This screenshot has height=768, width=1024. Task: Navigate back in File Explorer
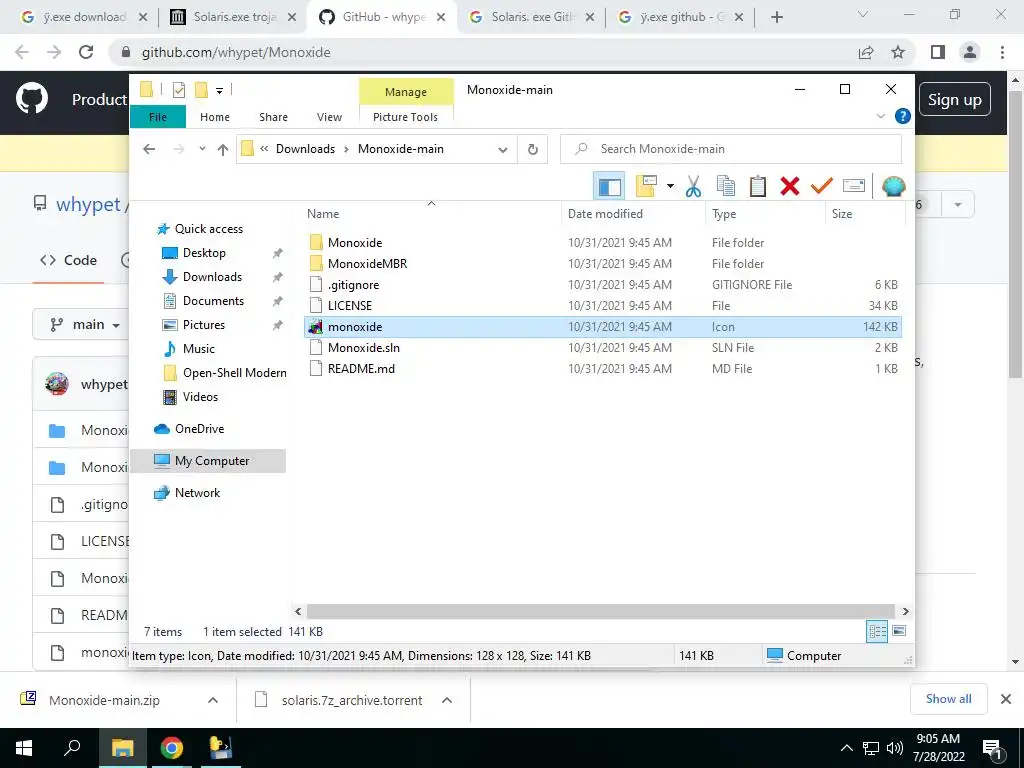(149, 150)
